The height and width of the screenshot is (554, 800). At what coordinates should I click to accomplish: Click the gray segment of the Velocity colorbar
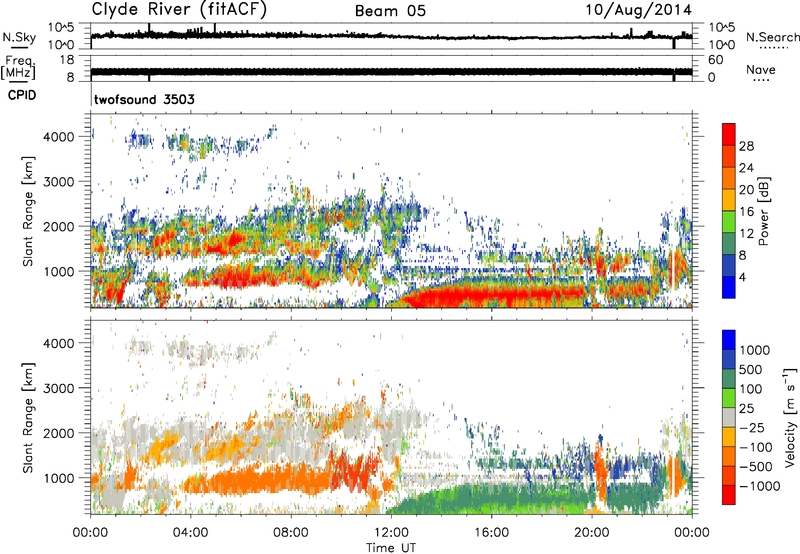(x=729, y=418)
